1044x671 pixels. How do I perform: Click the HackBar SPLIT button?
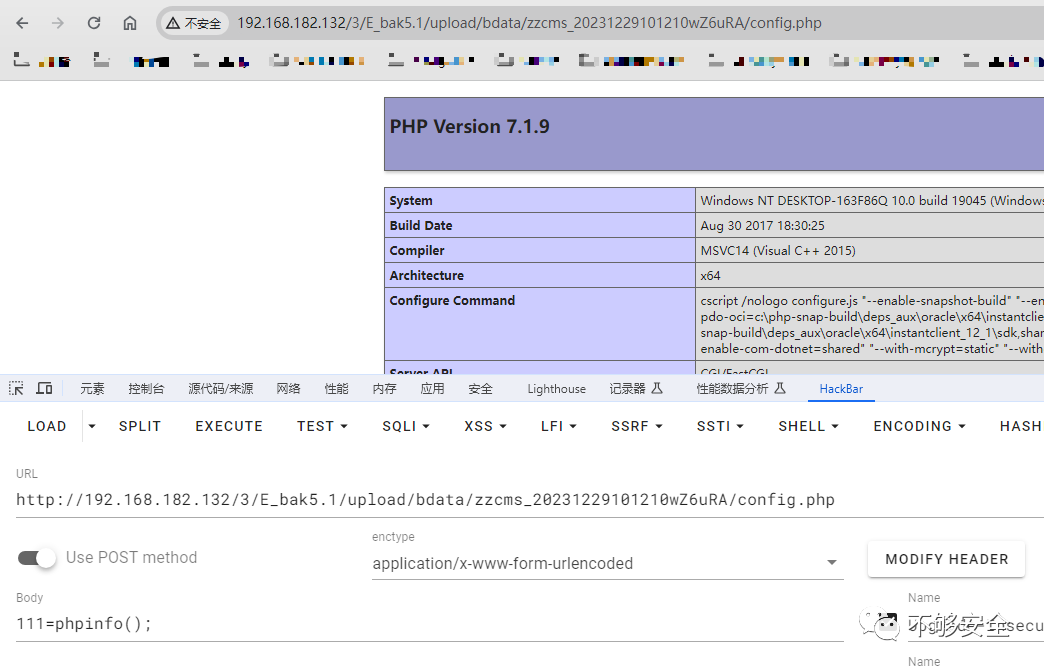click(x=140, y=426)
